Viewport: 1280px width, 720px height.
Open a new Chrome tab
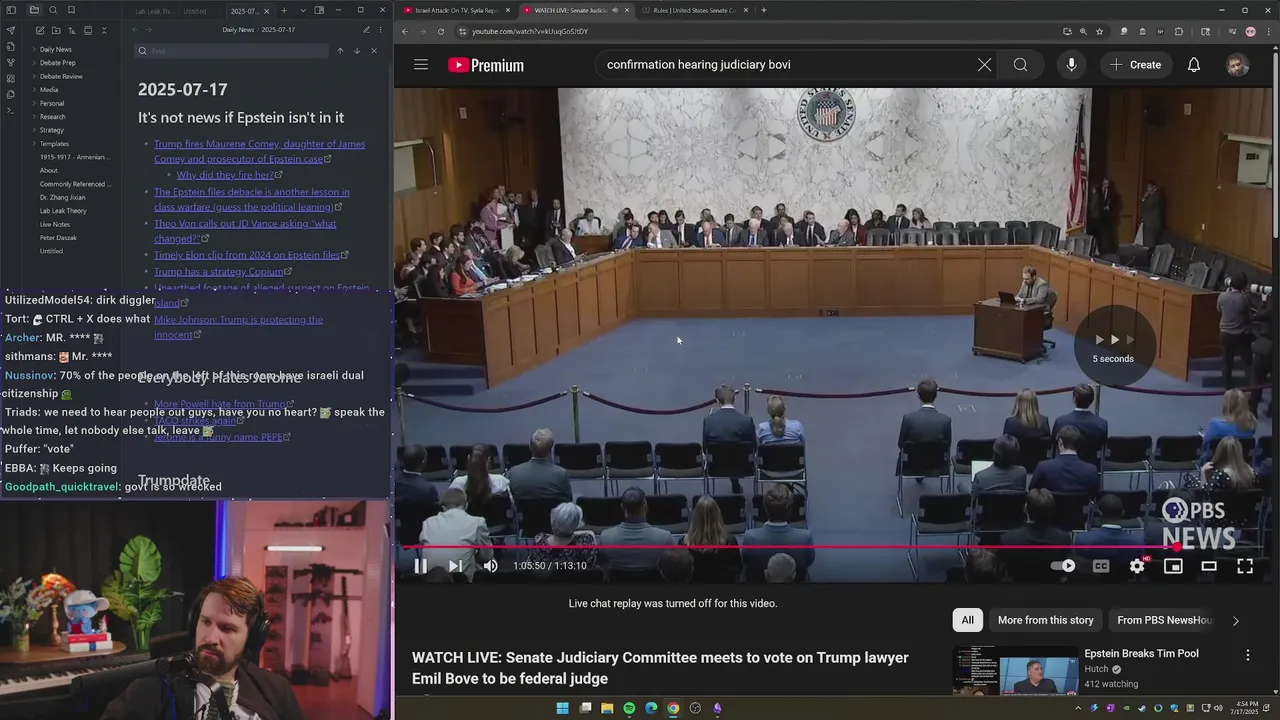[764, 10]
